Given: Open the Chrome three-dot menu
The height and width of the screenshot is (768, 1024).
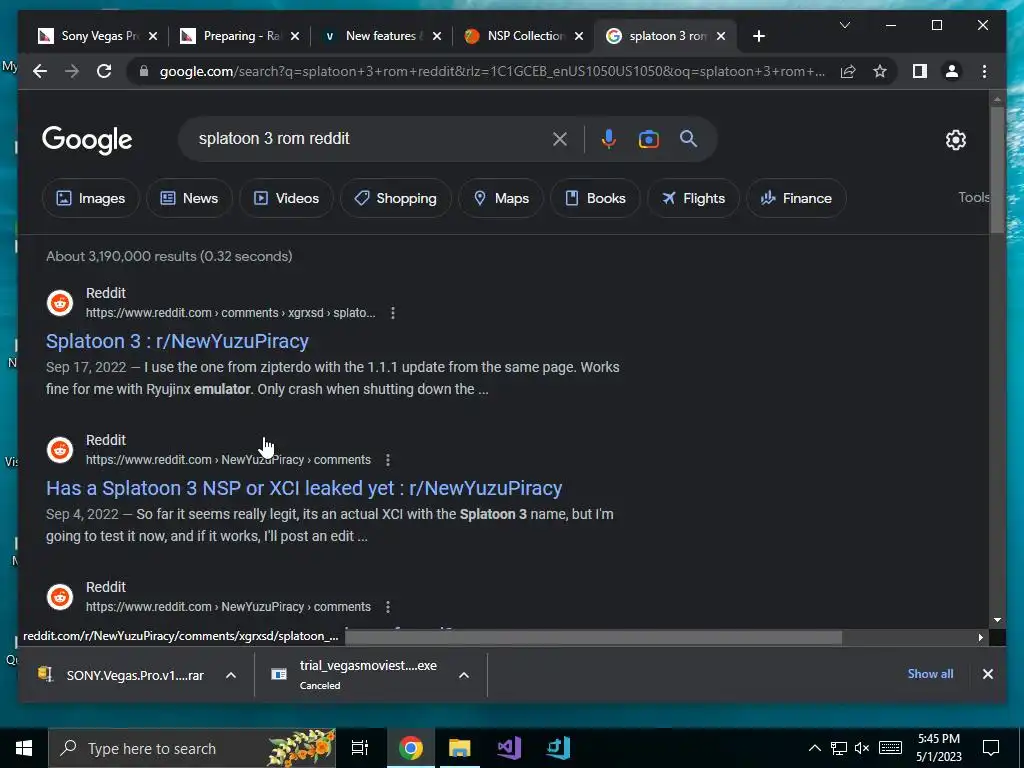Looking at the screenshot, I should pos(984,71).
